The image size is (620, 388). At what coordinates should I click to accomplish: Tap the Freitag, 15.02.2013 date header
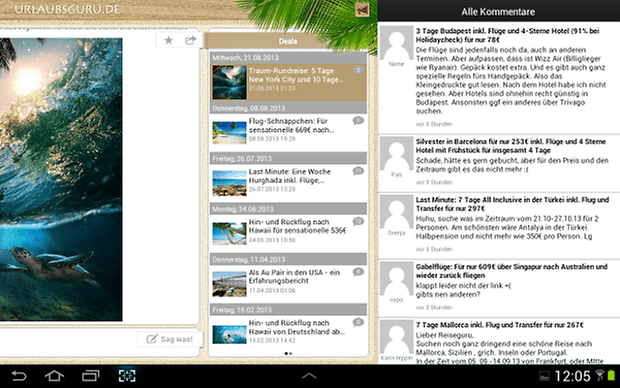(x=288, y=310)
